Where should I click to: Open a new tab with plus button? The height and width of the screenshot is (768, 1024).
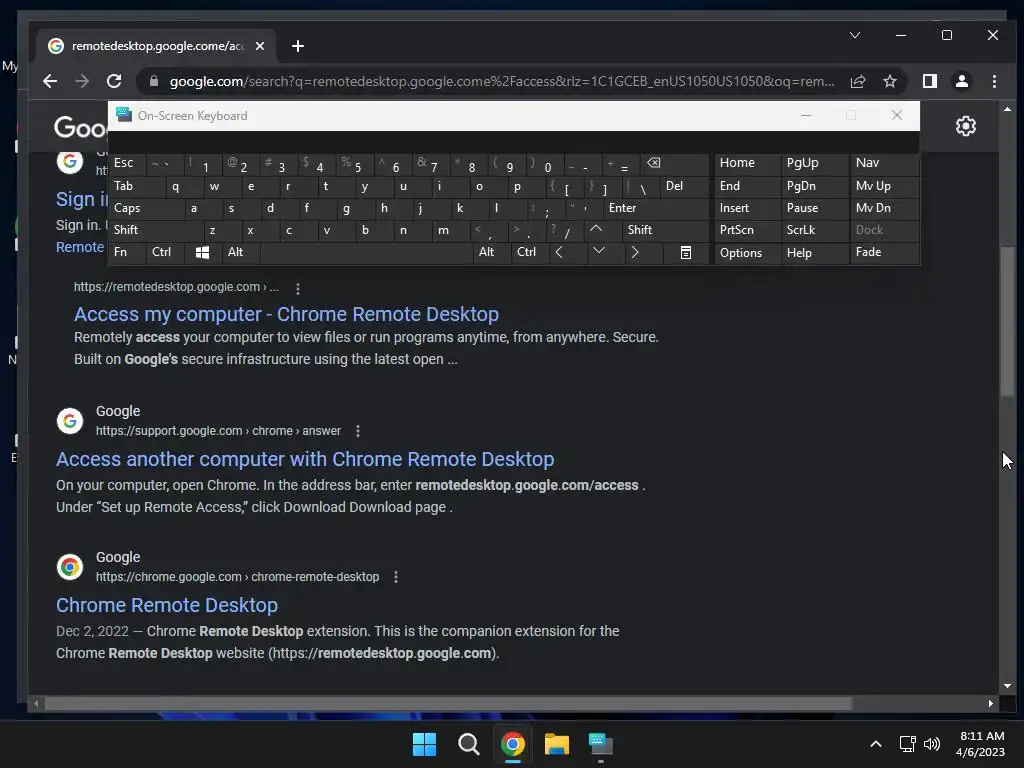pos(298,46)
